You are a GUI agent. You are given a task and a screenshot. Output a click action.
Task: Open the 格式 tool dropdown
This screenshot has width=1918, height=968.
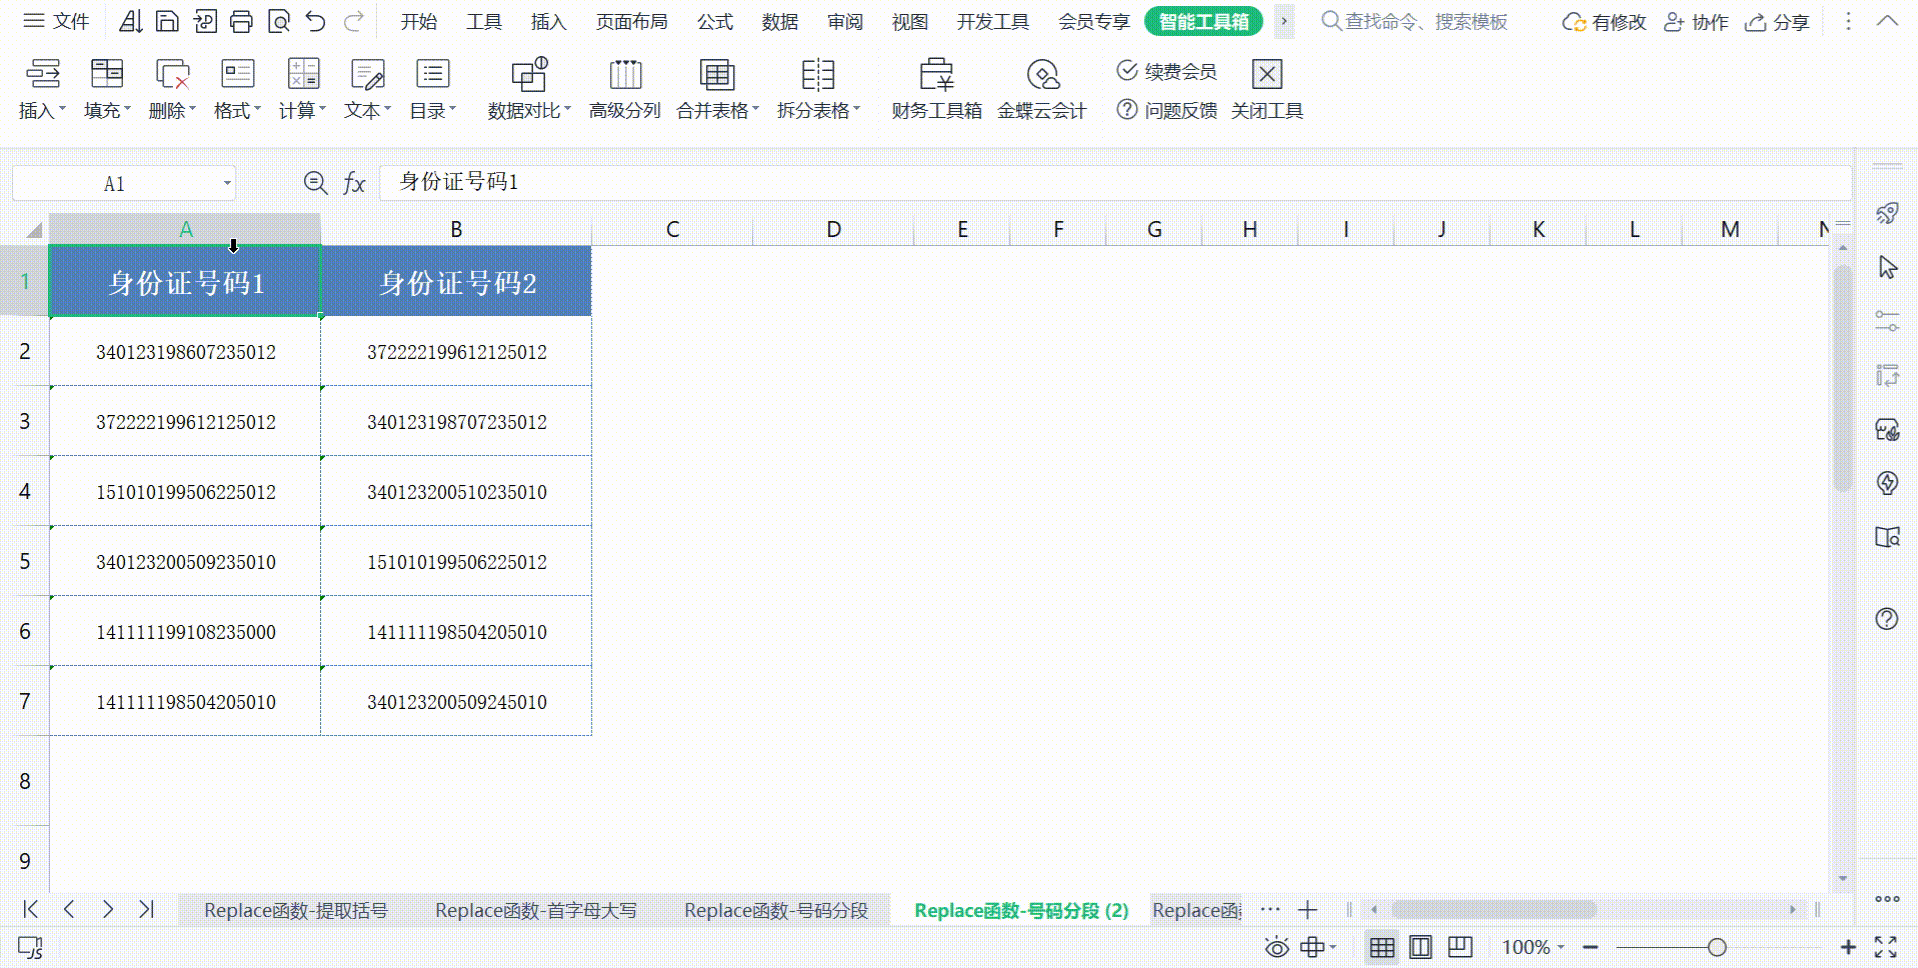[x=237, y=89]
